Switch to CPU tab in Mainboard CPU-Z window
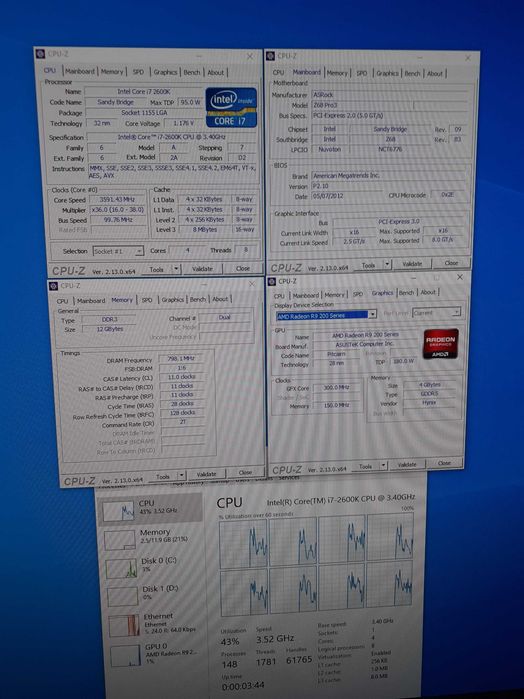 [x=278, y=72]
